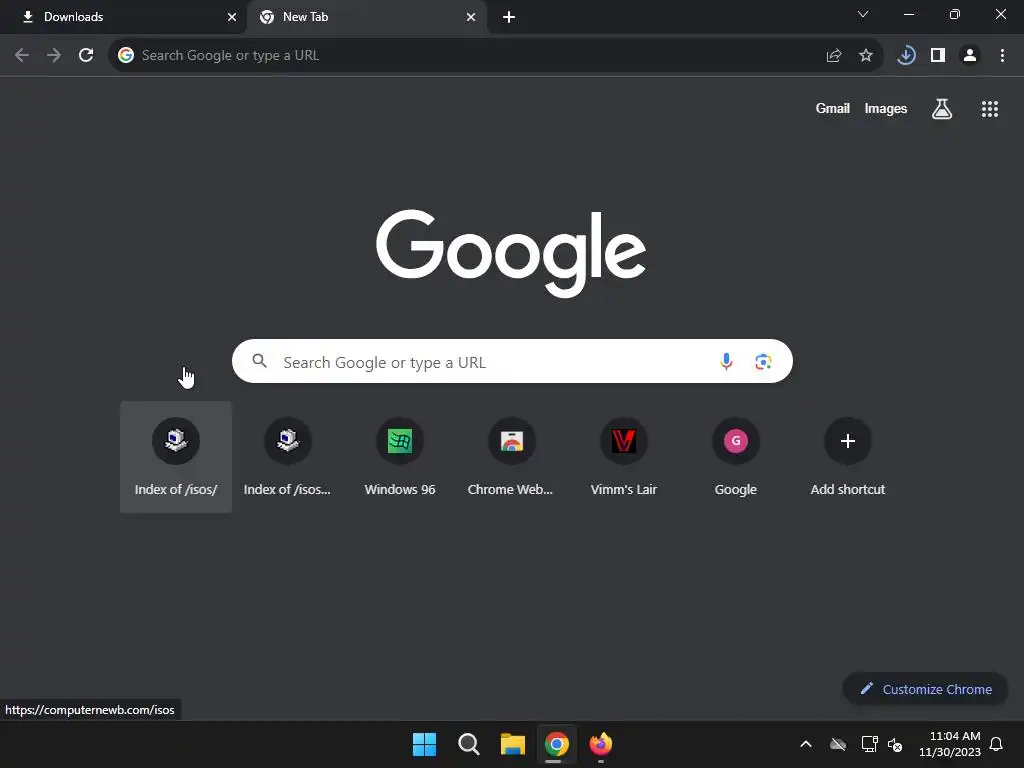Reload the current page
Screen dimensions: 1024x768
86,56
